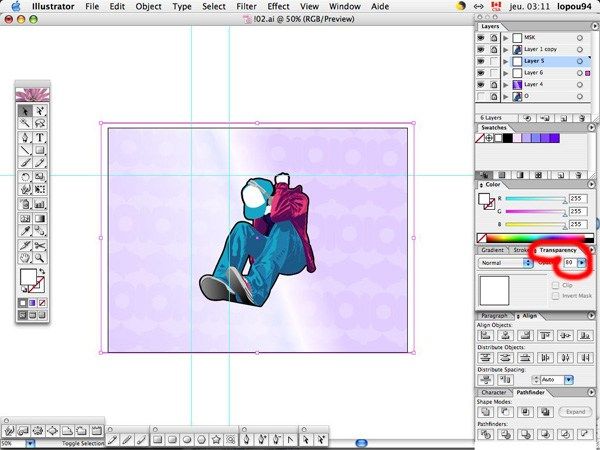Open the opacity value arrow dropdown
Screen dimensions: 600x450
(582, 262)
